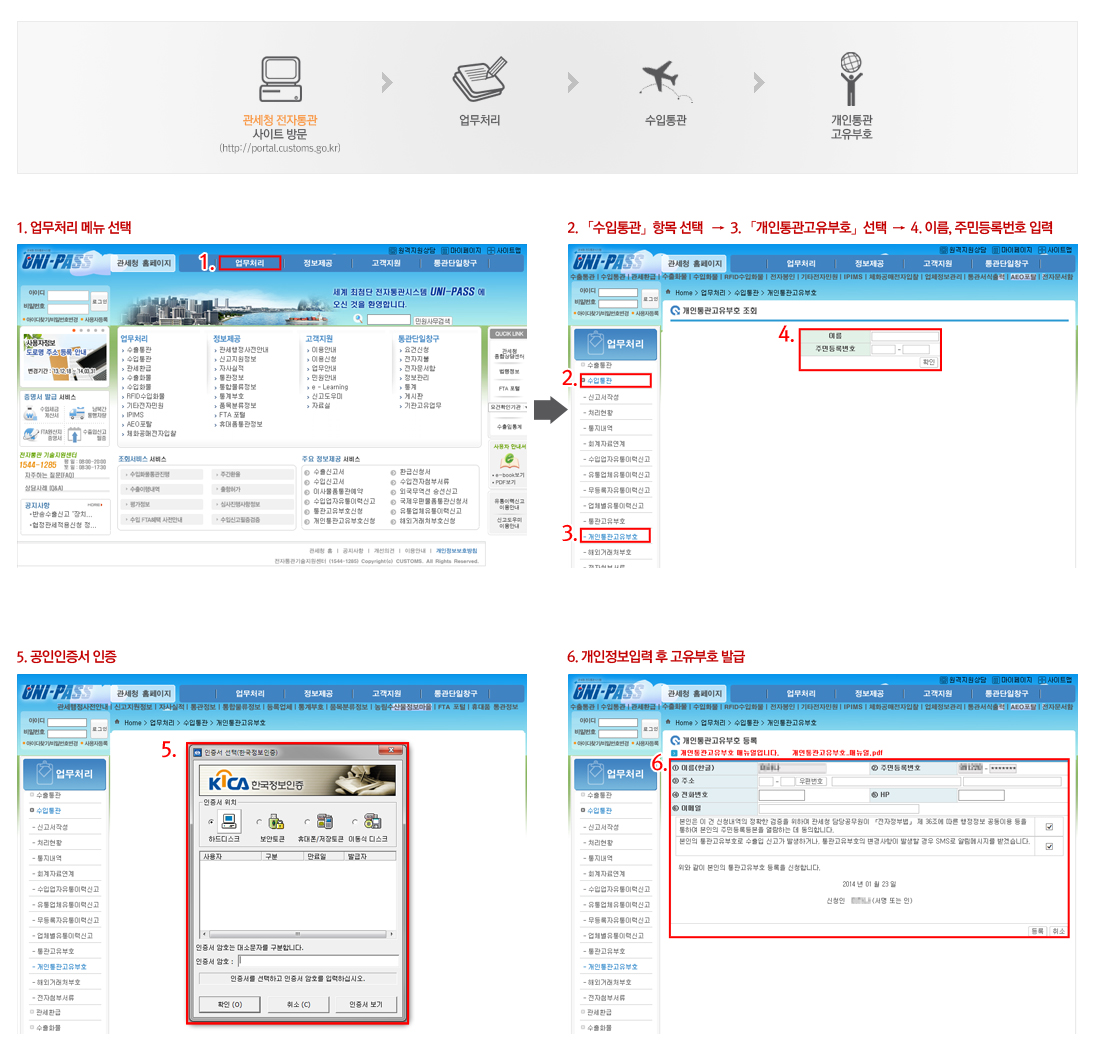Open the 업무처리 menu highlighted in step 1
This screenshot has height=1043, width=1099.
pos(250,263)
